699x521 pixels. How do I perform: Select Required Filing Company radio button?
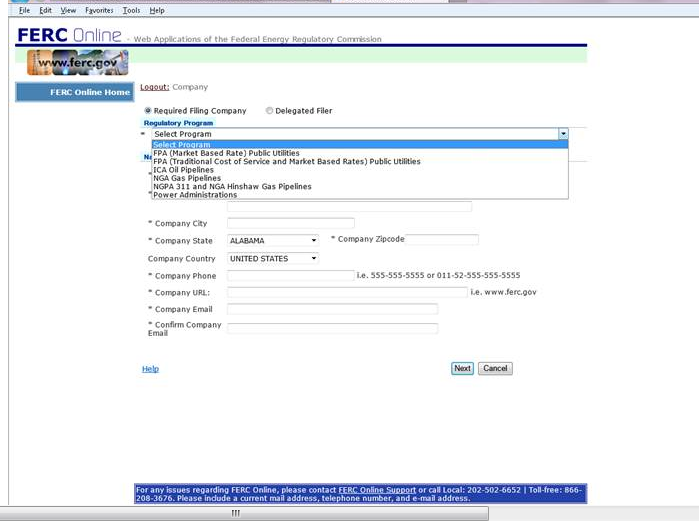(x=148, y=111)
